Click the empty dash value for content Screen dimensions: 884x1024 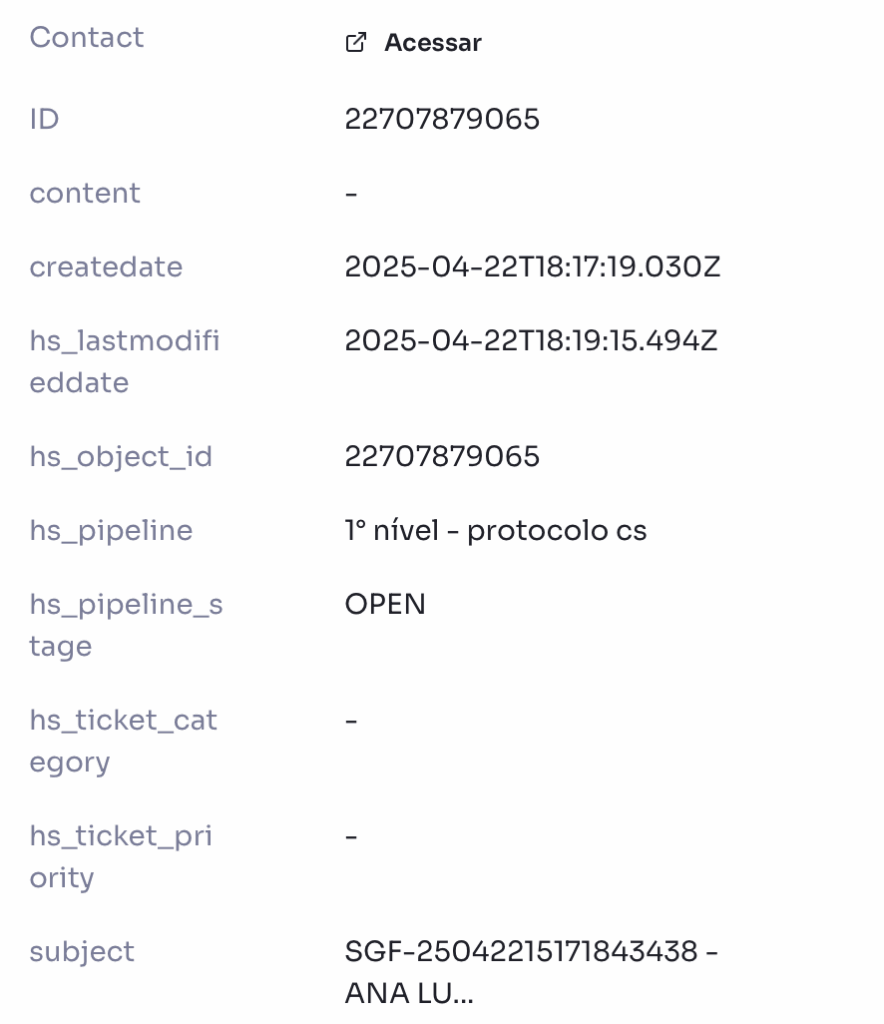point(351,194)
